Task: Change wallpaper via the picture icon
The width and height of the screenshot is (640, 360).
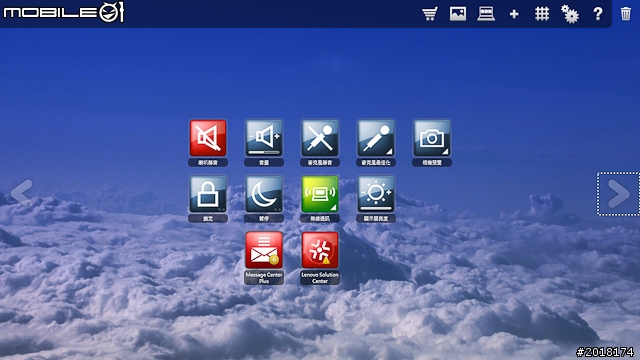Action: (458, 14)
